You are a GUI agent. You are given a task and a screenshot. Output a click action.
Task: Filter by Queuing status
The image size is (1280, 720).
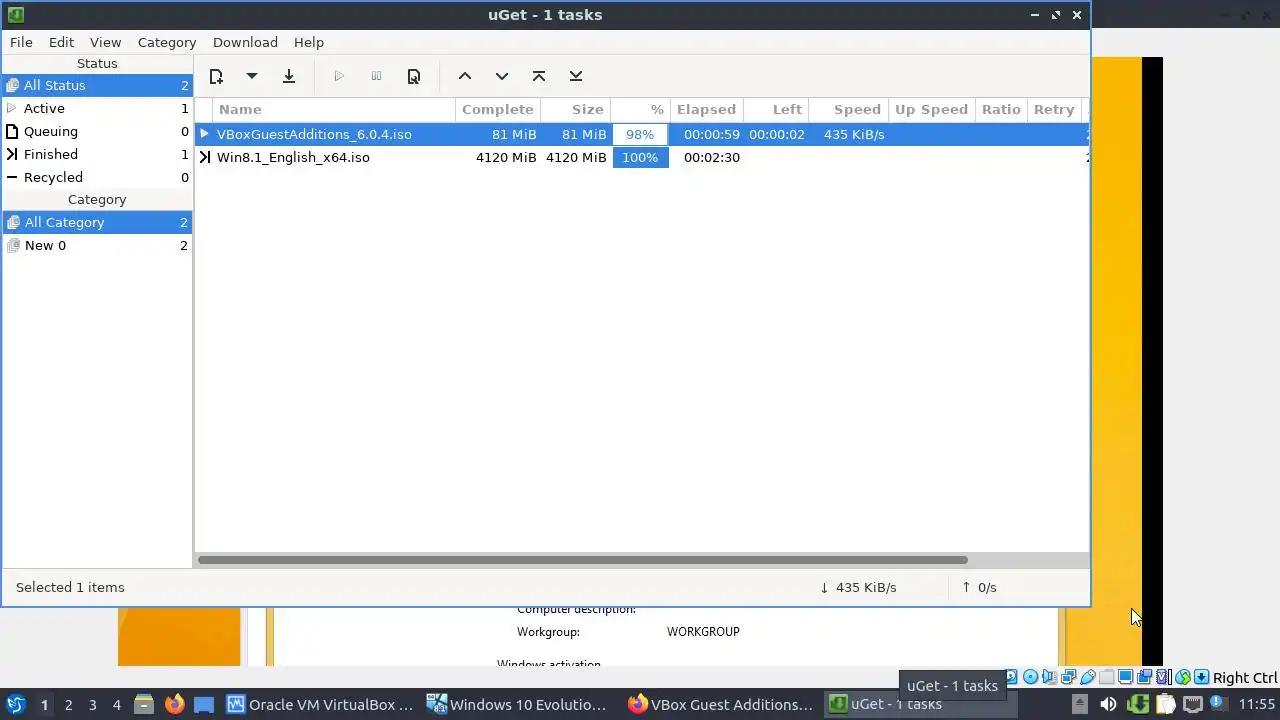(97, 131)
